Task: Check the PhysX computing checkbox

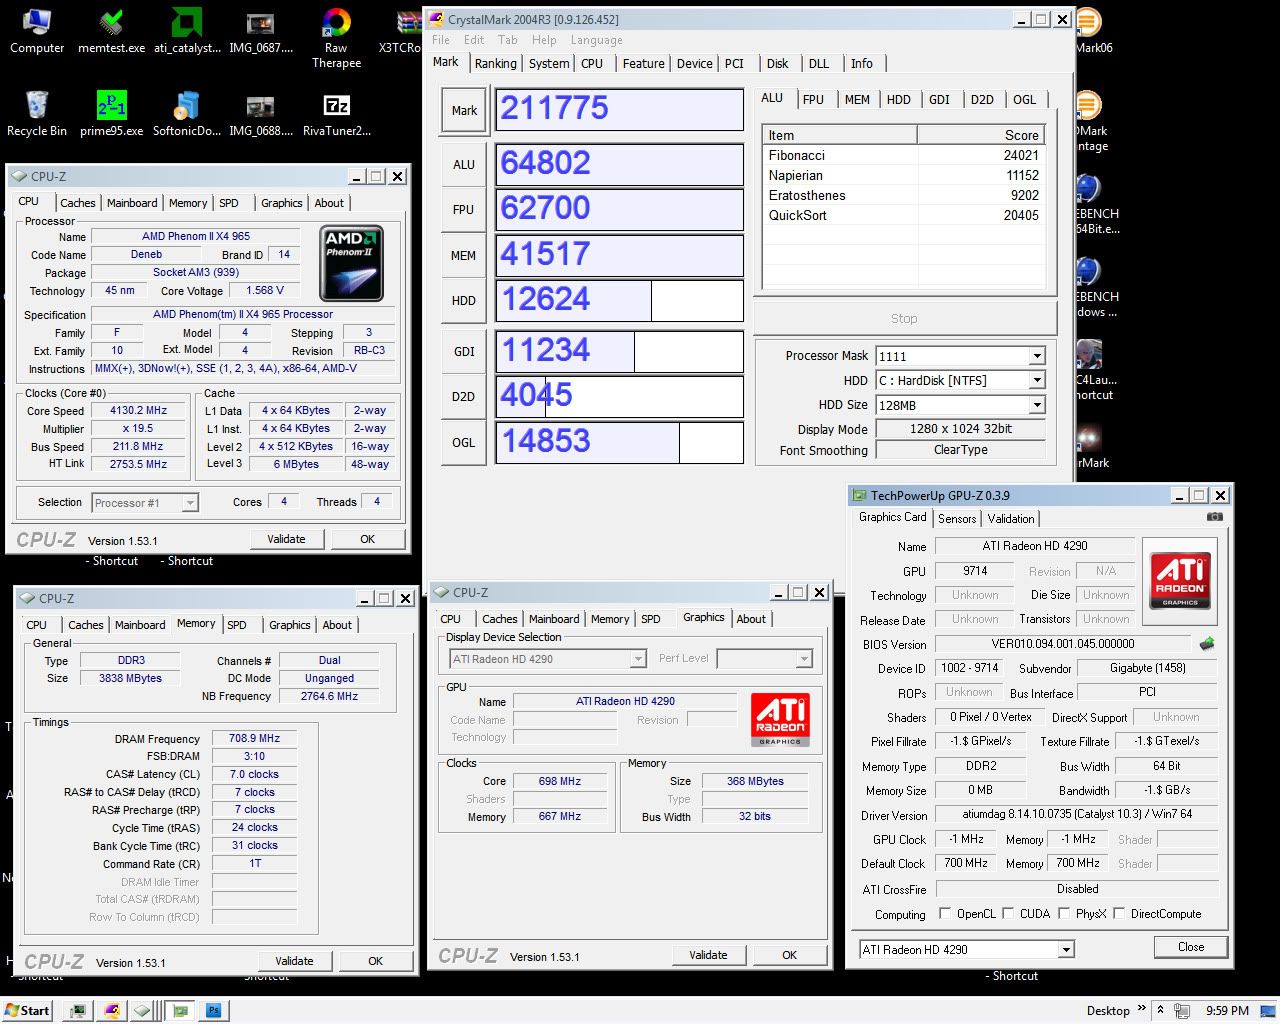Action: 1064,913
